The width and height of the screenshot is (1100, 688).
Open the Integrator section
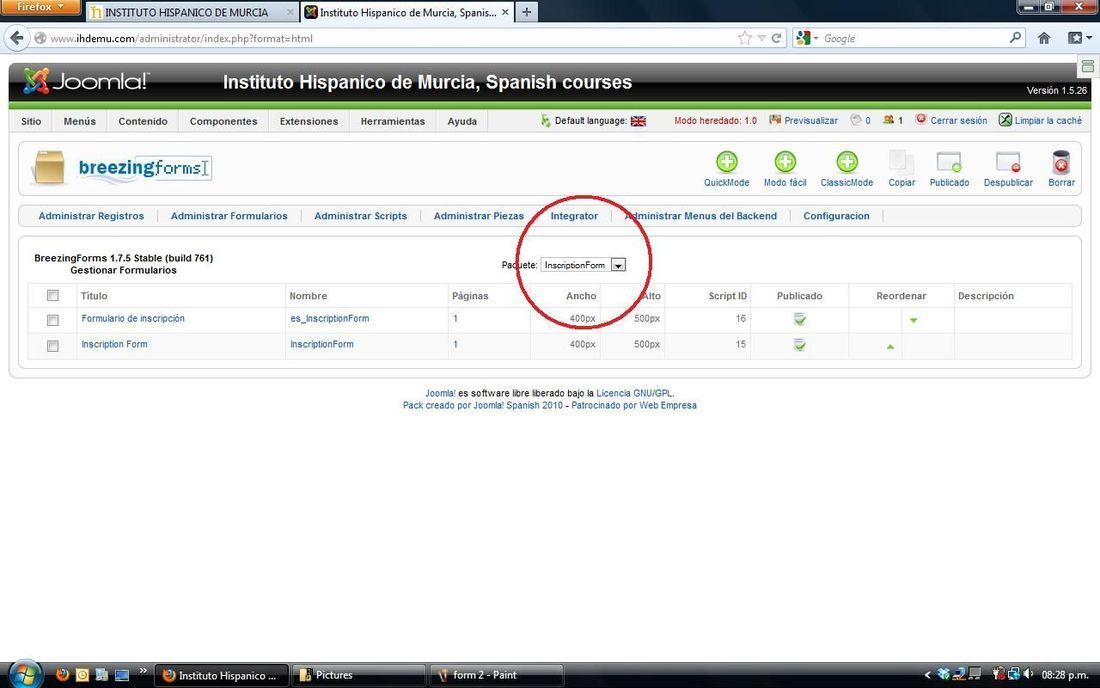point(574,216)
